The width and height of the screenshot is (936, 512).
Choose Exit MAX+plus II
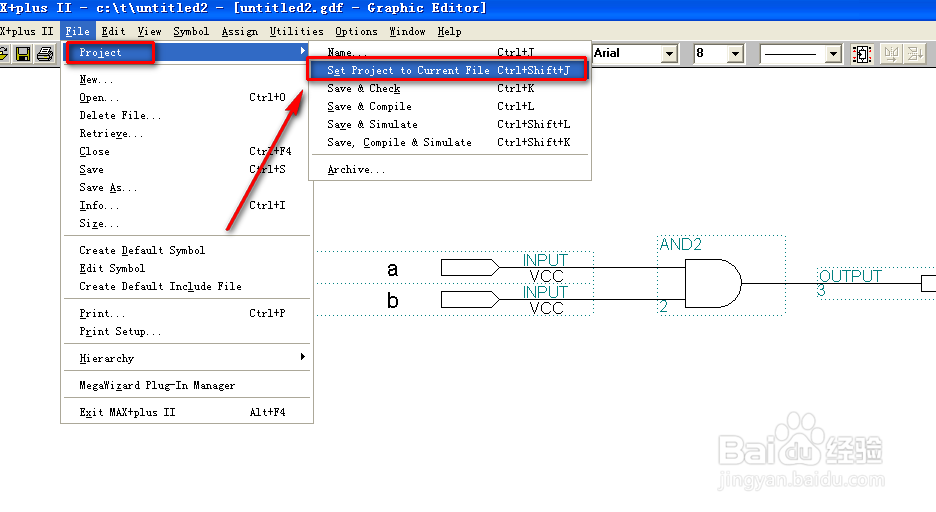187,412
